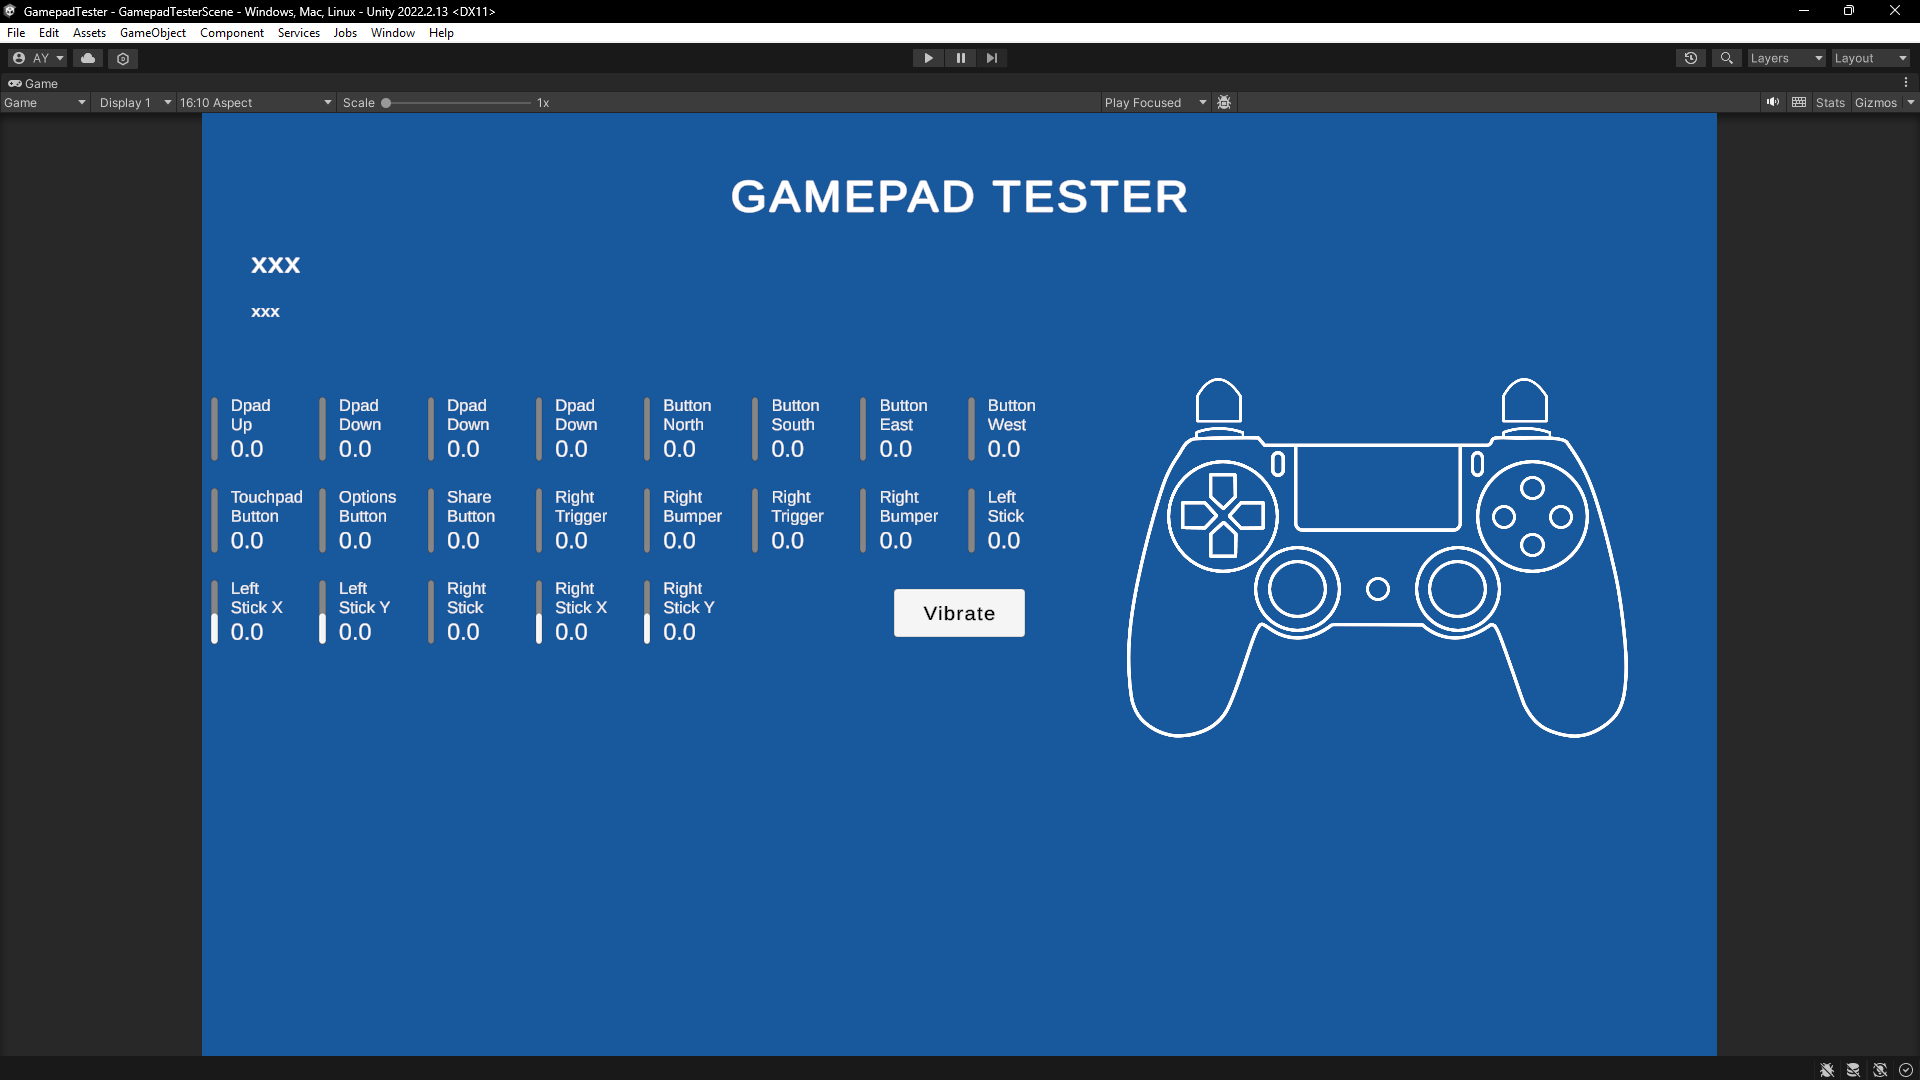This screenshot has width=1920, height=1080.
Task: Click the status bar activity checkmark icon
Action: (x=1906, y=1070)
